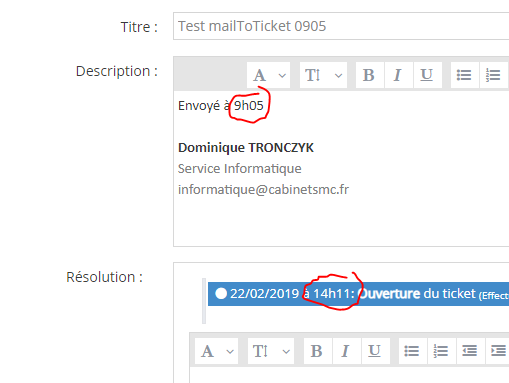Toggle Italic in Description editor toolbar

(398, 75)
